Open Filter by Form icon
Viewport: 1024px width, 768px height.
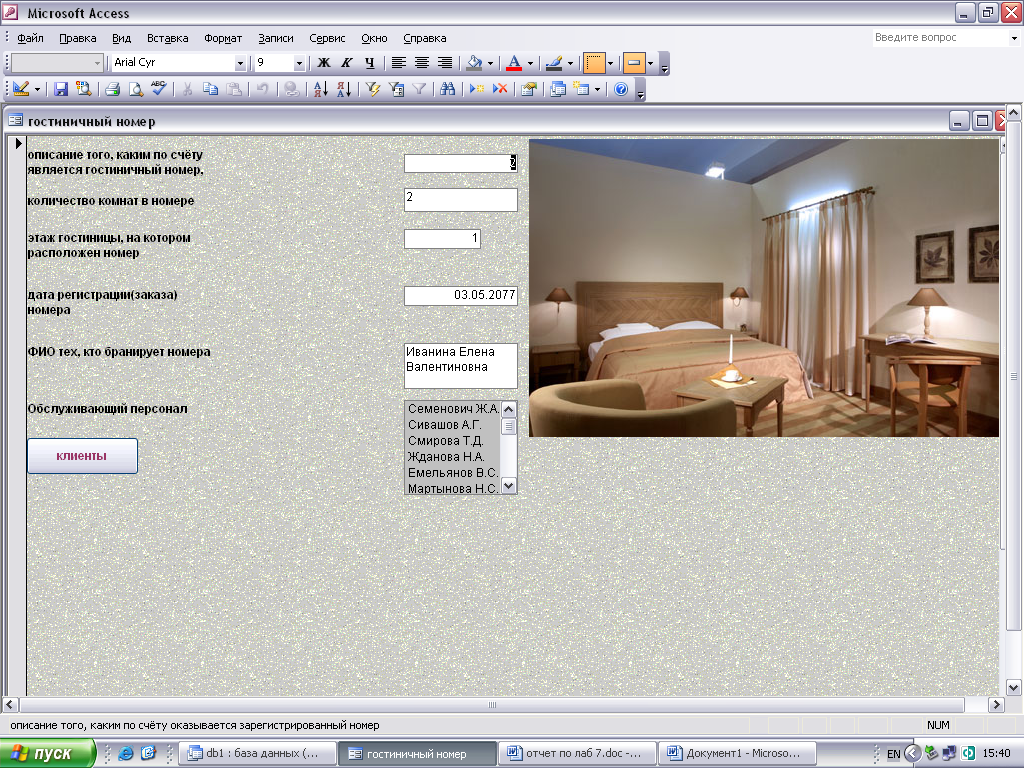pyautogui.click(x=396, y=89)
